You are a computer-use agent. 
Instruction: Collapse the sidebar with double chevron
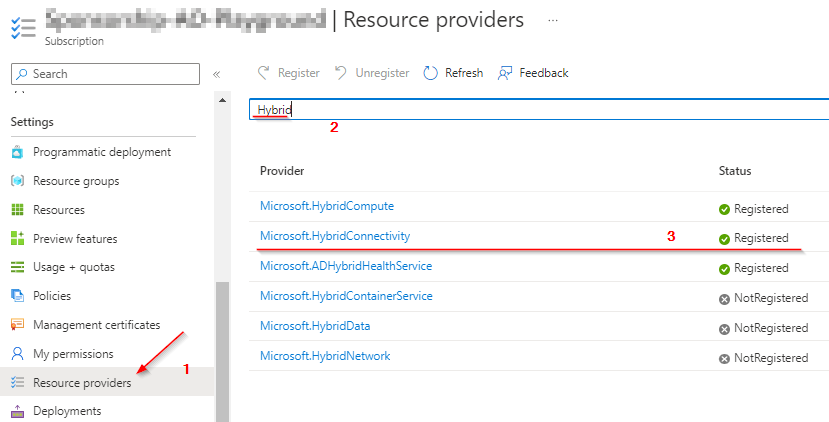pyautogui.click(x=216, y=75)
